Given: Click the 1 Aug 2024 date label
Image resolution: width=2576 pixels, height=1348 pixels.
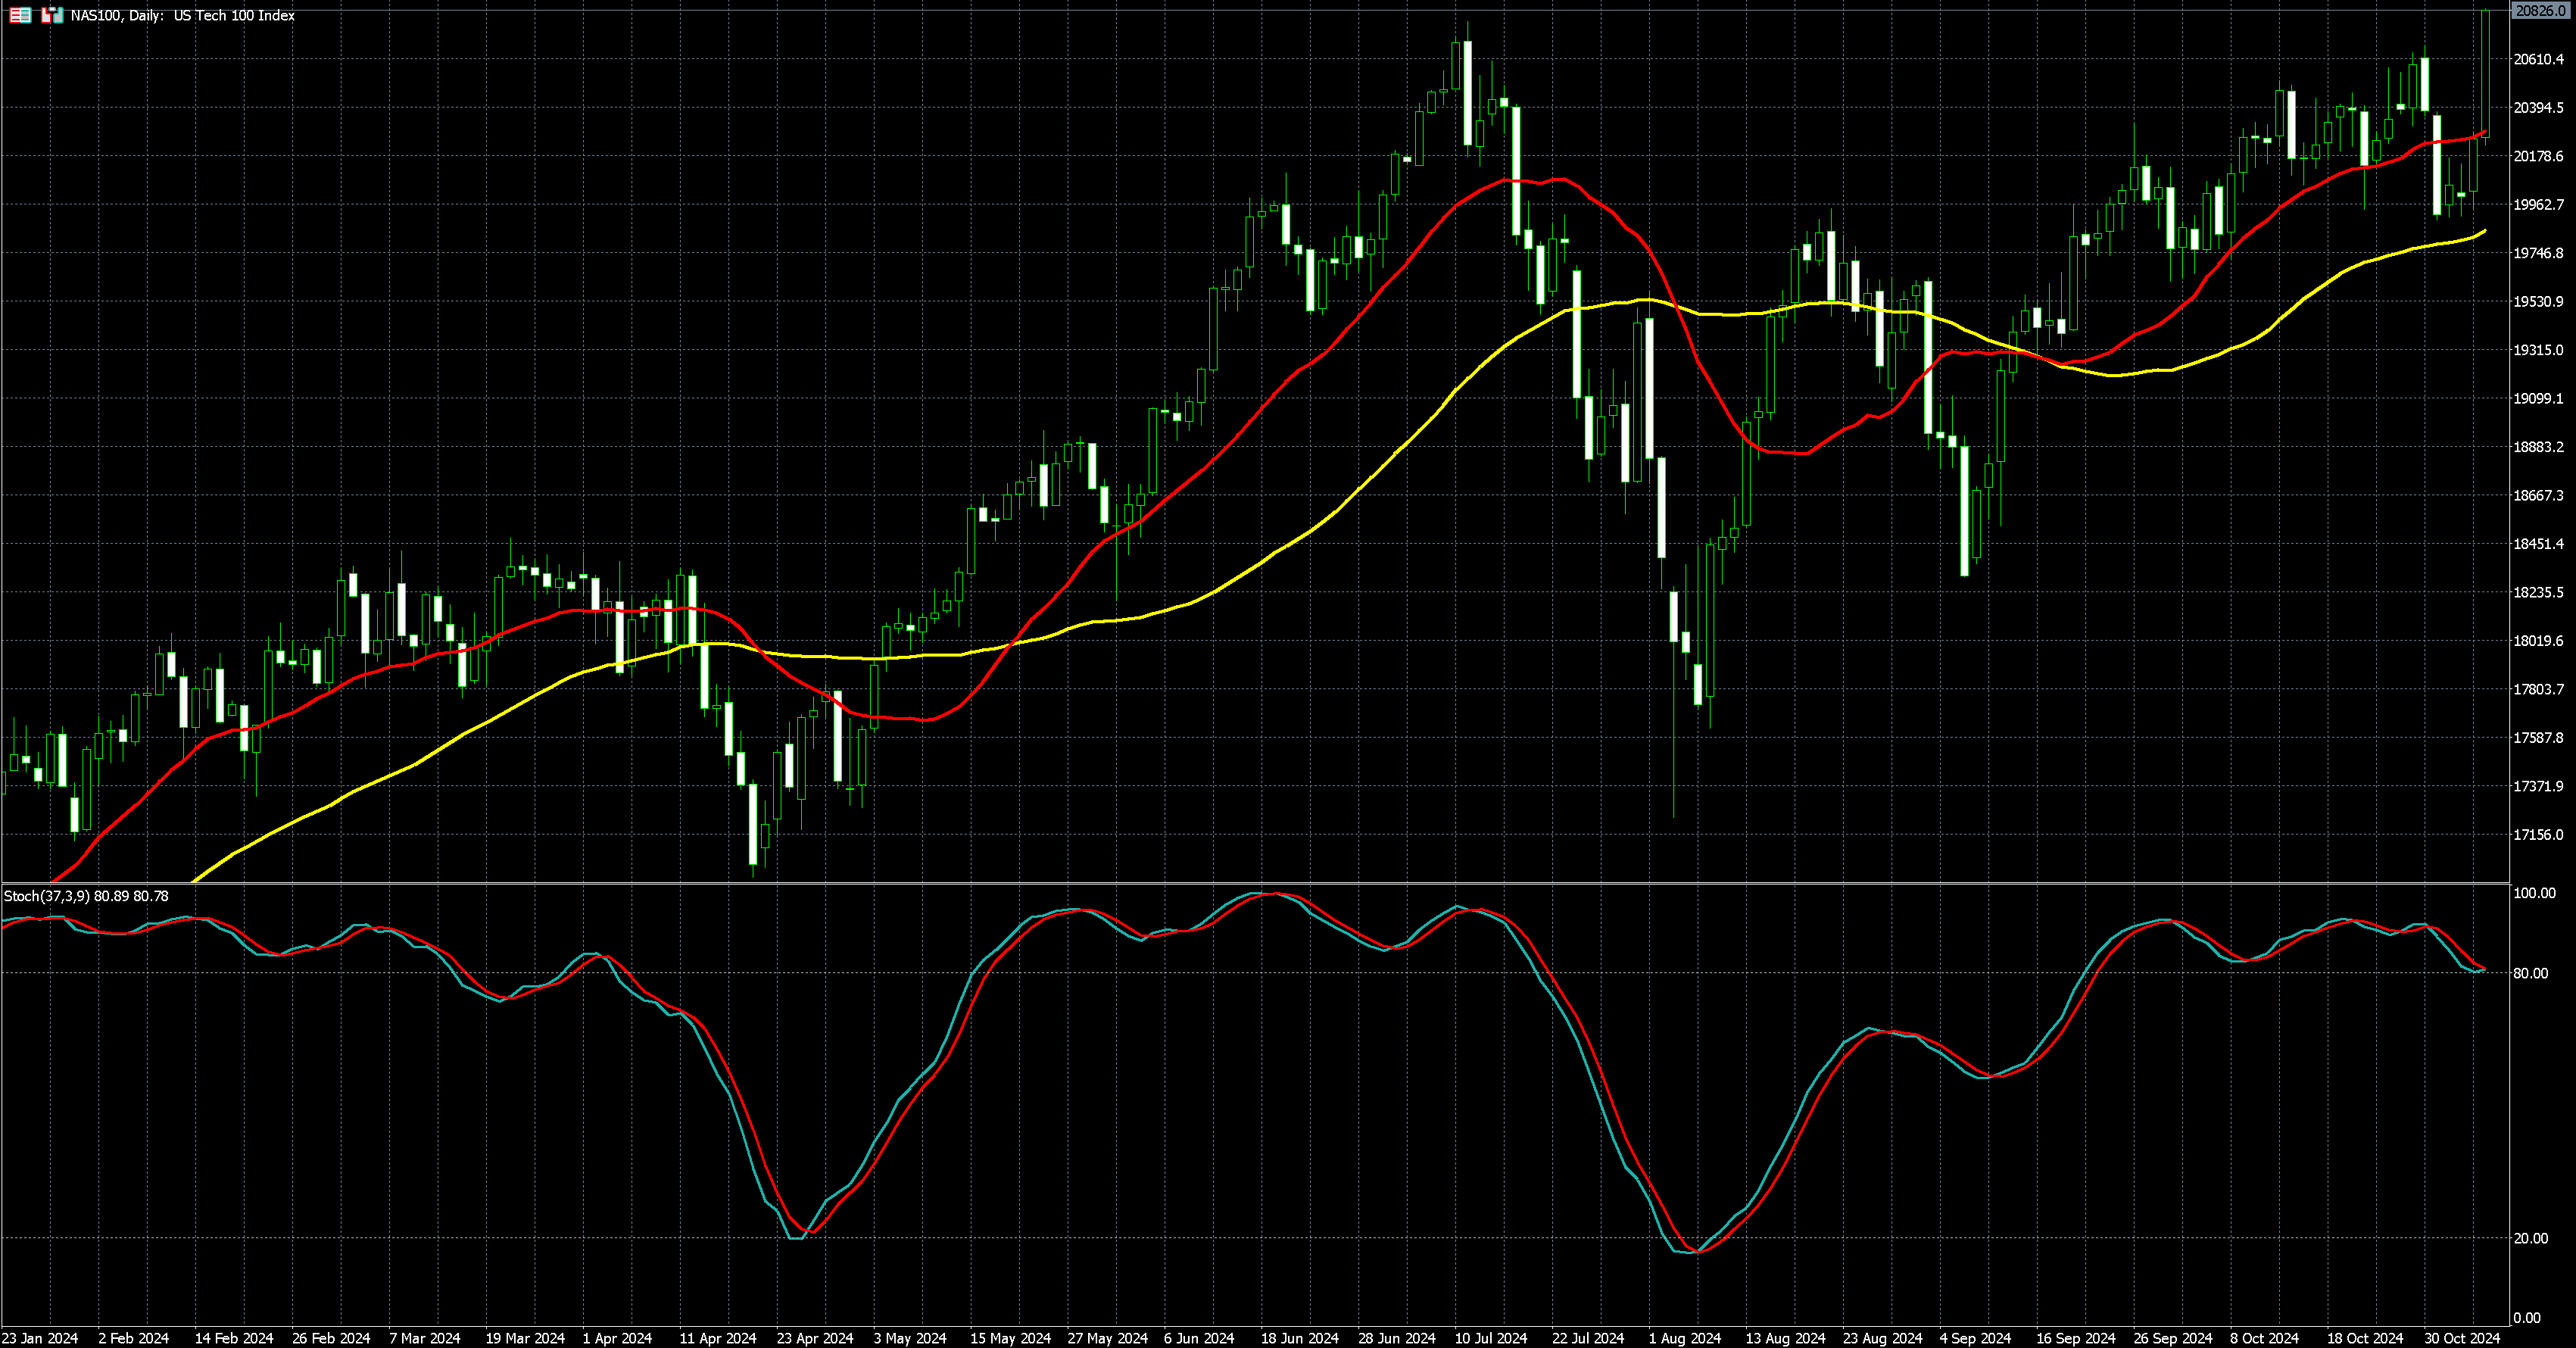Looking at the screenshot, I should (x=1685, y=1338).
